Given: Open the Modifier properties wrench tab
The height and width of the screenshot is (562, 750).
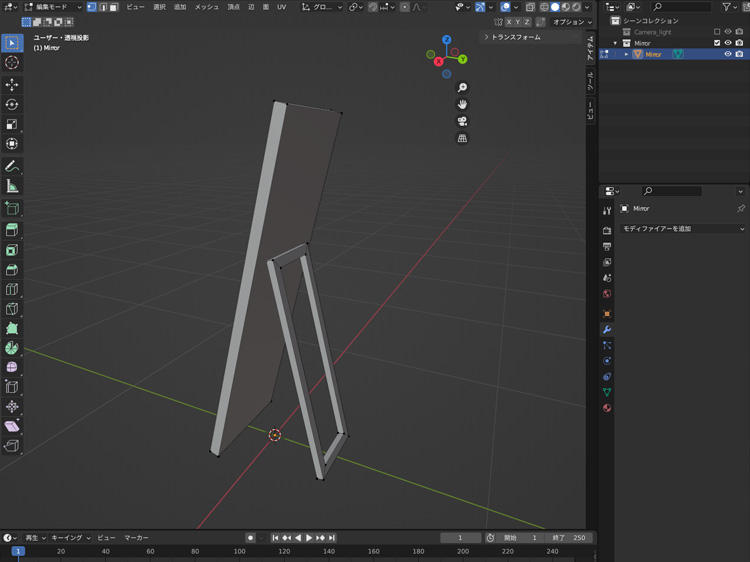Looking at the screenshot, I should (607, 329).
